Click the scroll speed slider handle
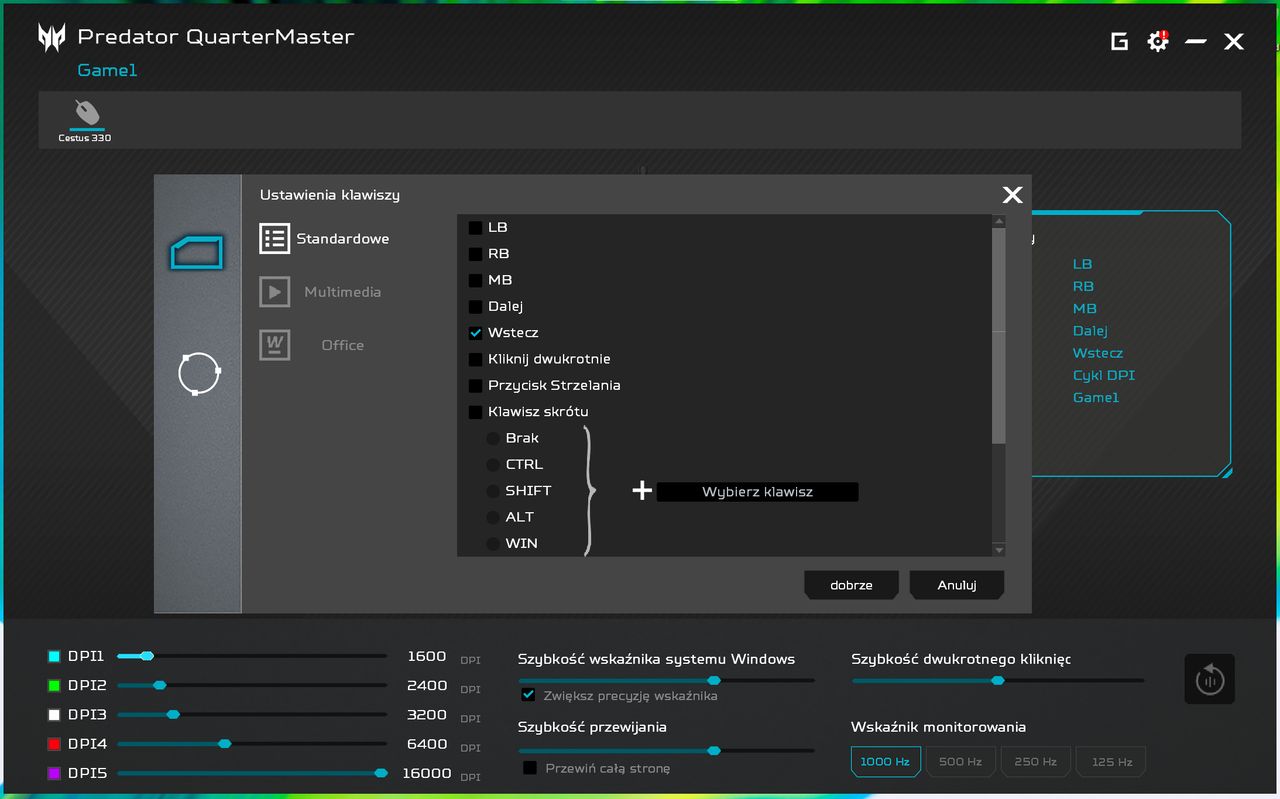Viewport: 1280px width, 799px height. (714, 750)
